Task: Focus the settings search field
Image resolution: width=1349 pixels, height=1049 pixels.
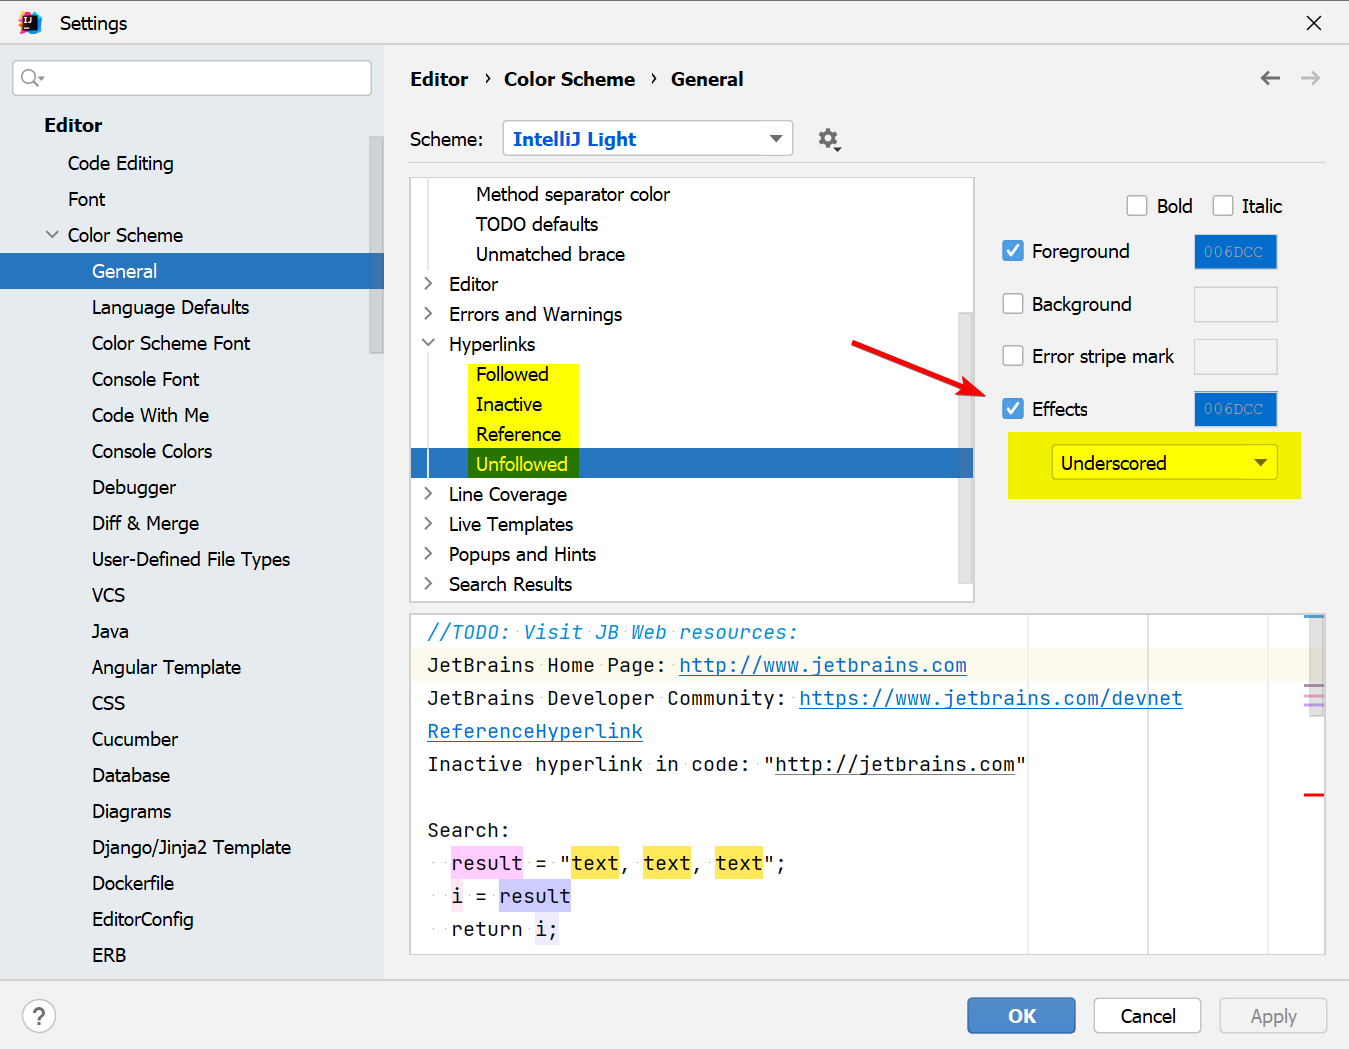Action: click(x=192, y=78)
